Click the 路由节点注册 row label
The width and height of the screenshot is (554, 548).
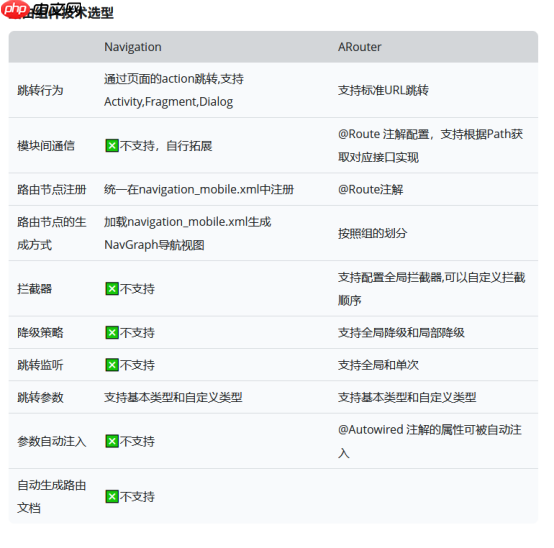click(52, 189)
